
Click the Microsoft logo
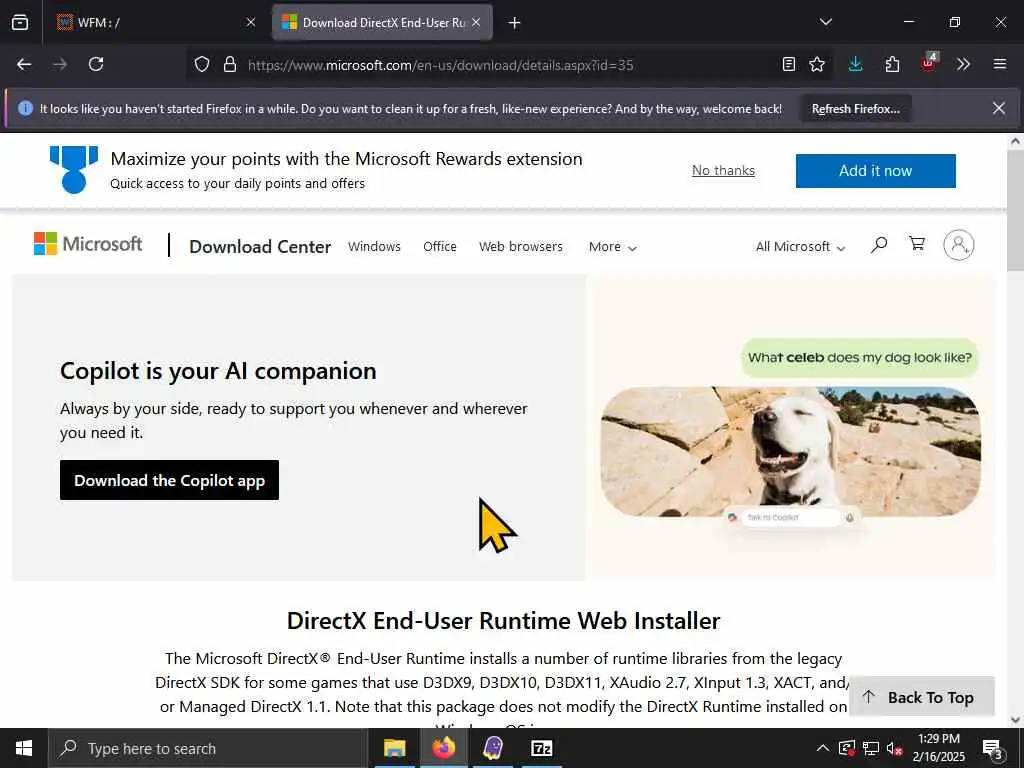point(88,244)
